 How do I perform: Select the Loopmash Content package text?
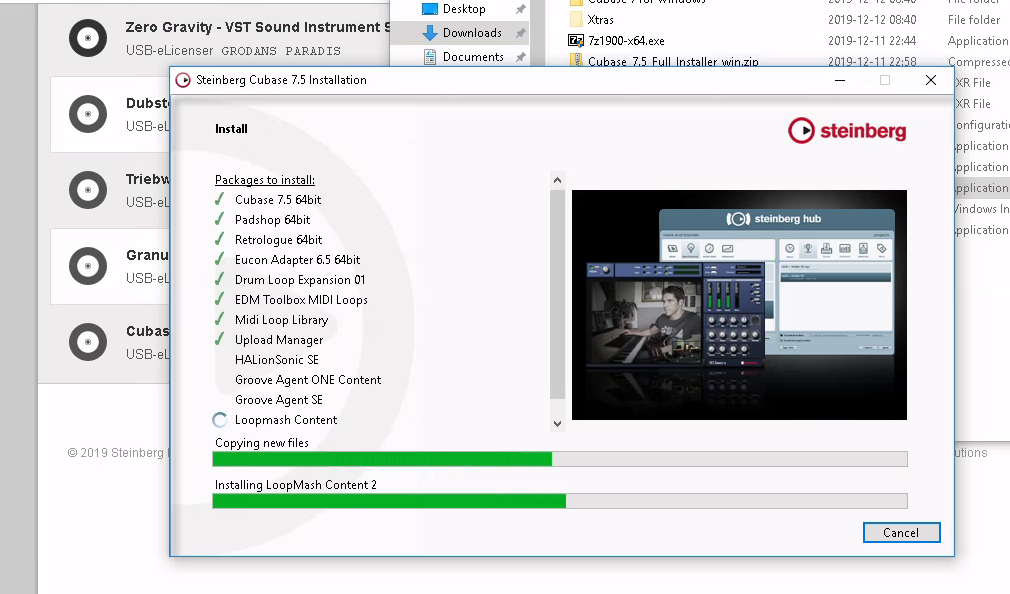click(286, 419)
